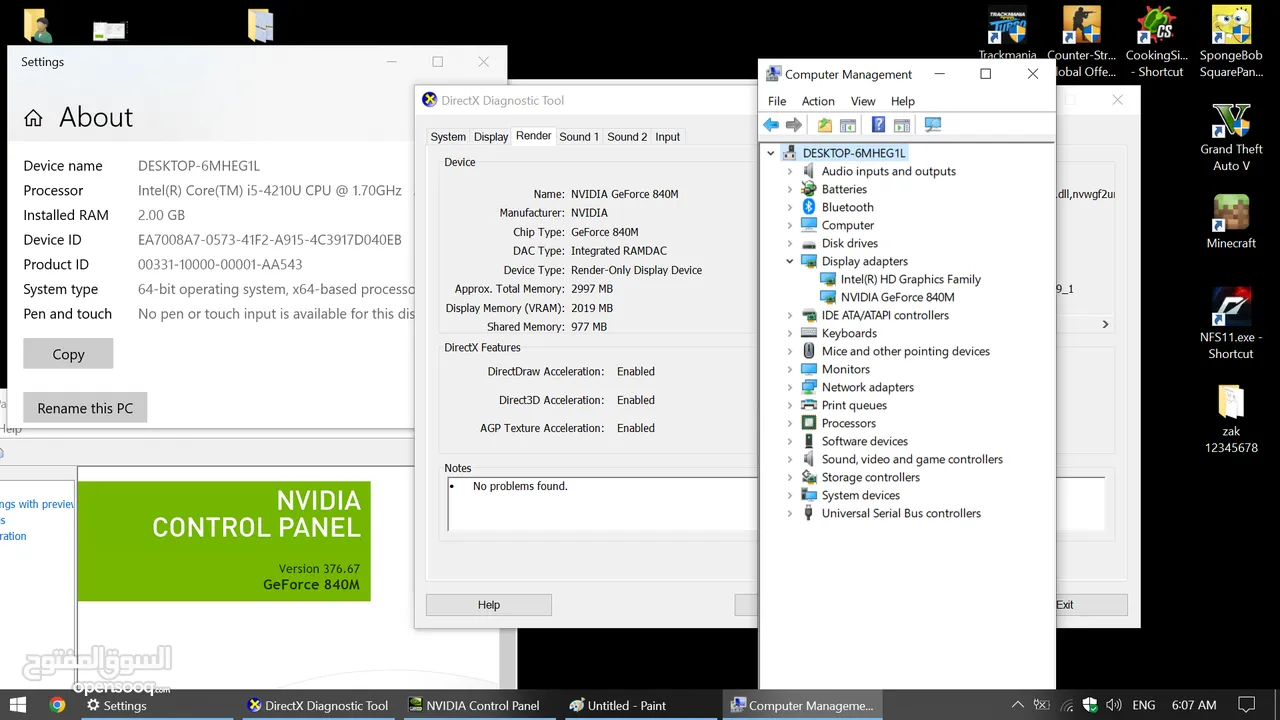Viewport: 1280px width, 720px height.
Task: Open the File menu in Computer Management
Action: click(777, 101)
